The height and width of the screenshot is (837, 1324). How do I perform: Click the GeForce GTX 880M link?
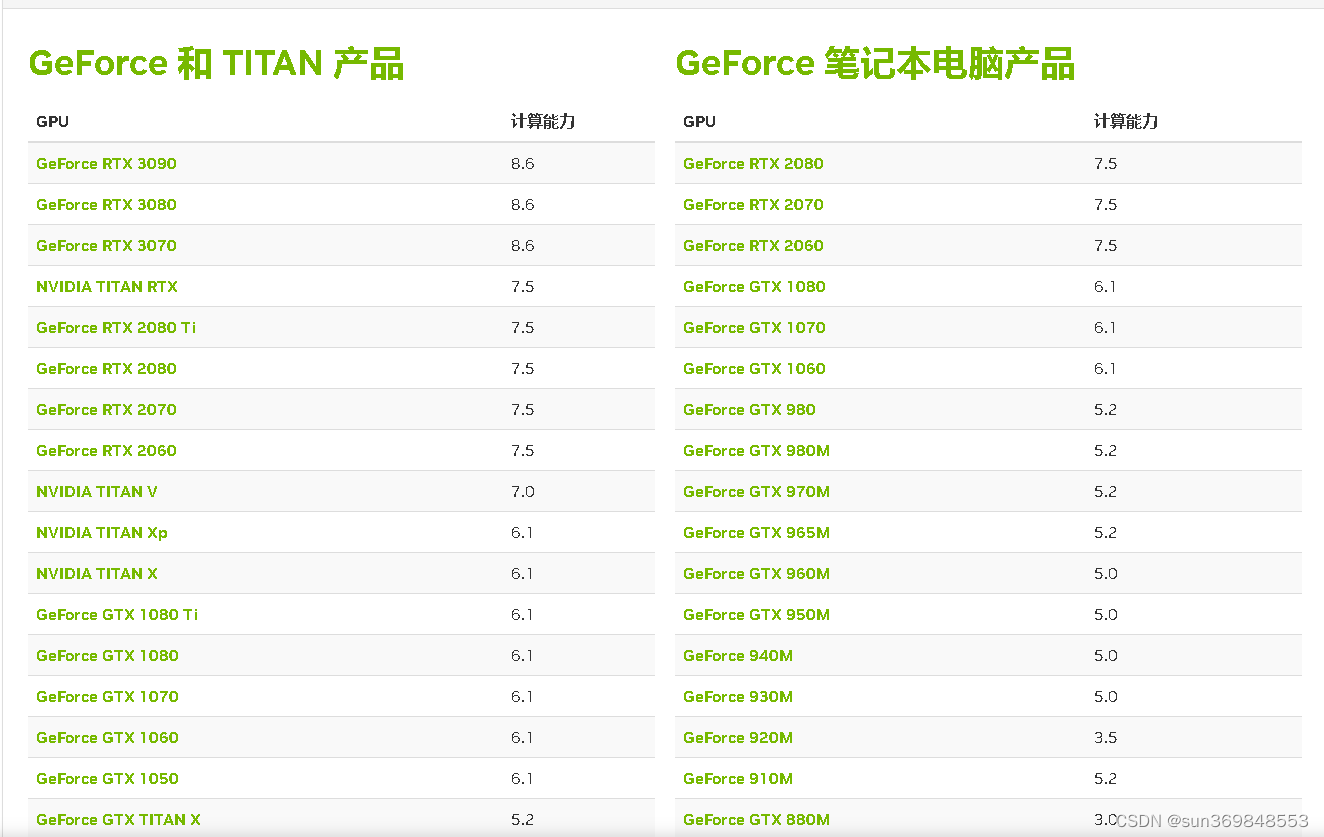(x=756, y=819)
